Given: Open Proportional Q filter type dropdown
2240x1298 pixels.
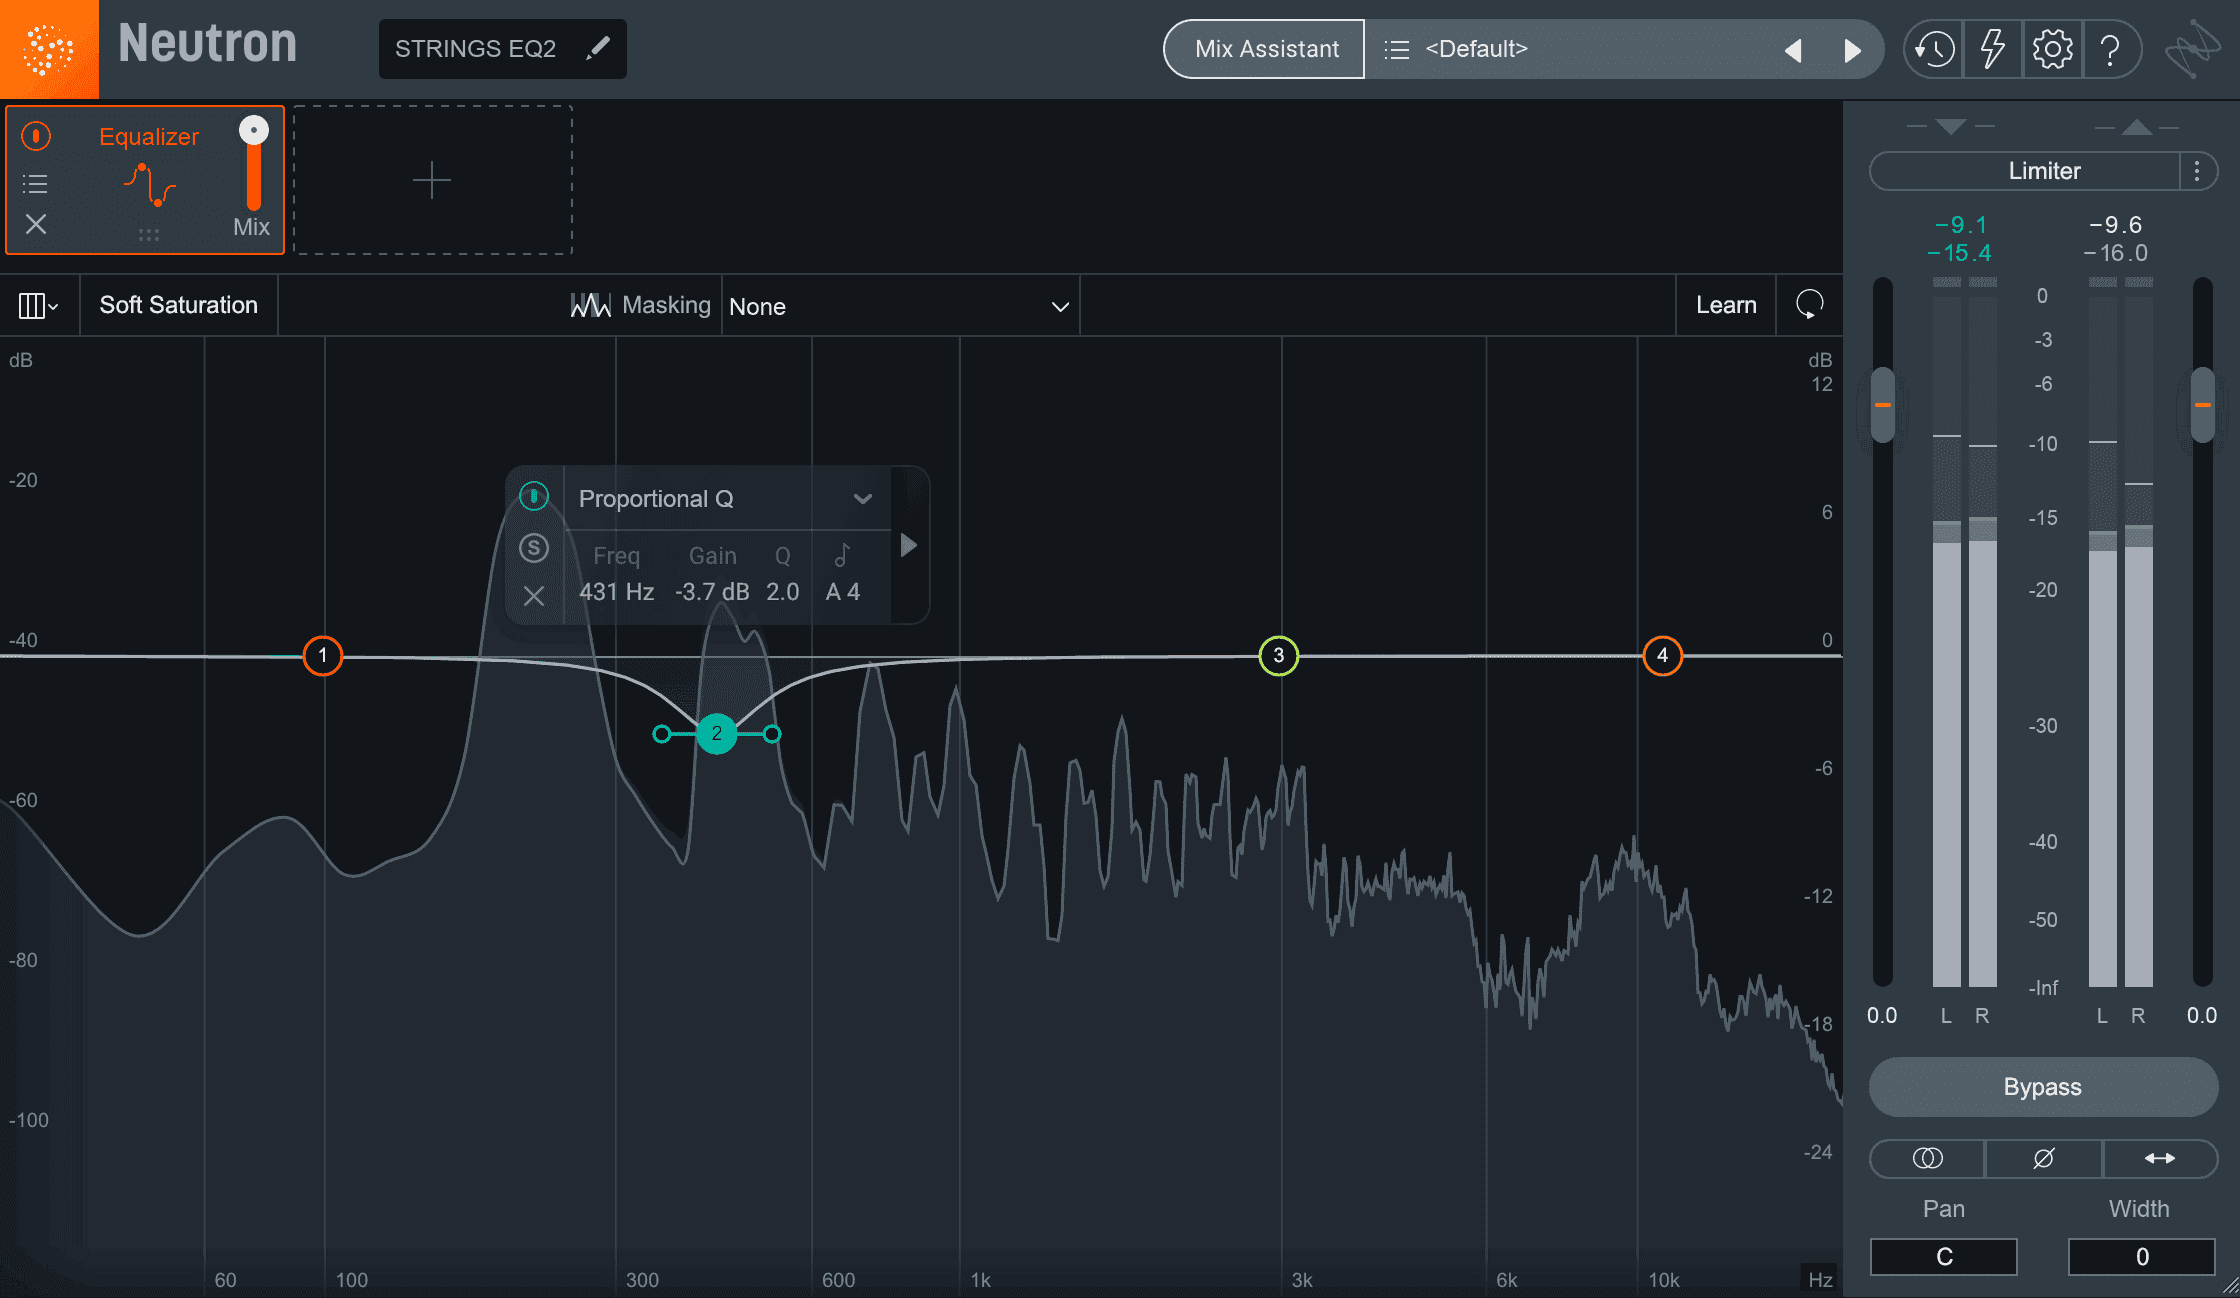Looking at the screenshot, I should click(x=726, y=498).
